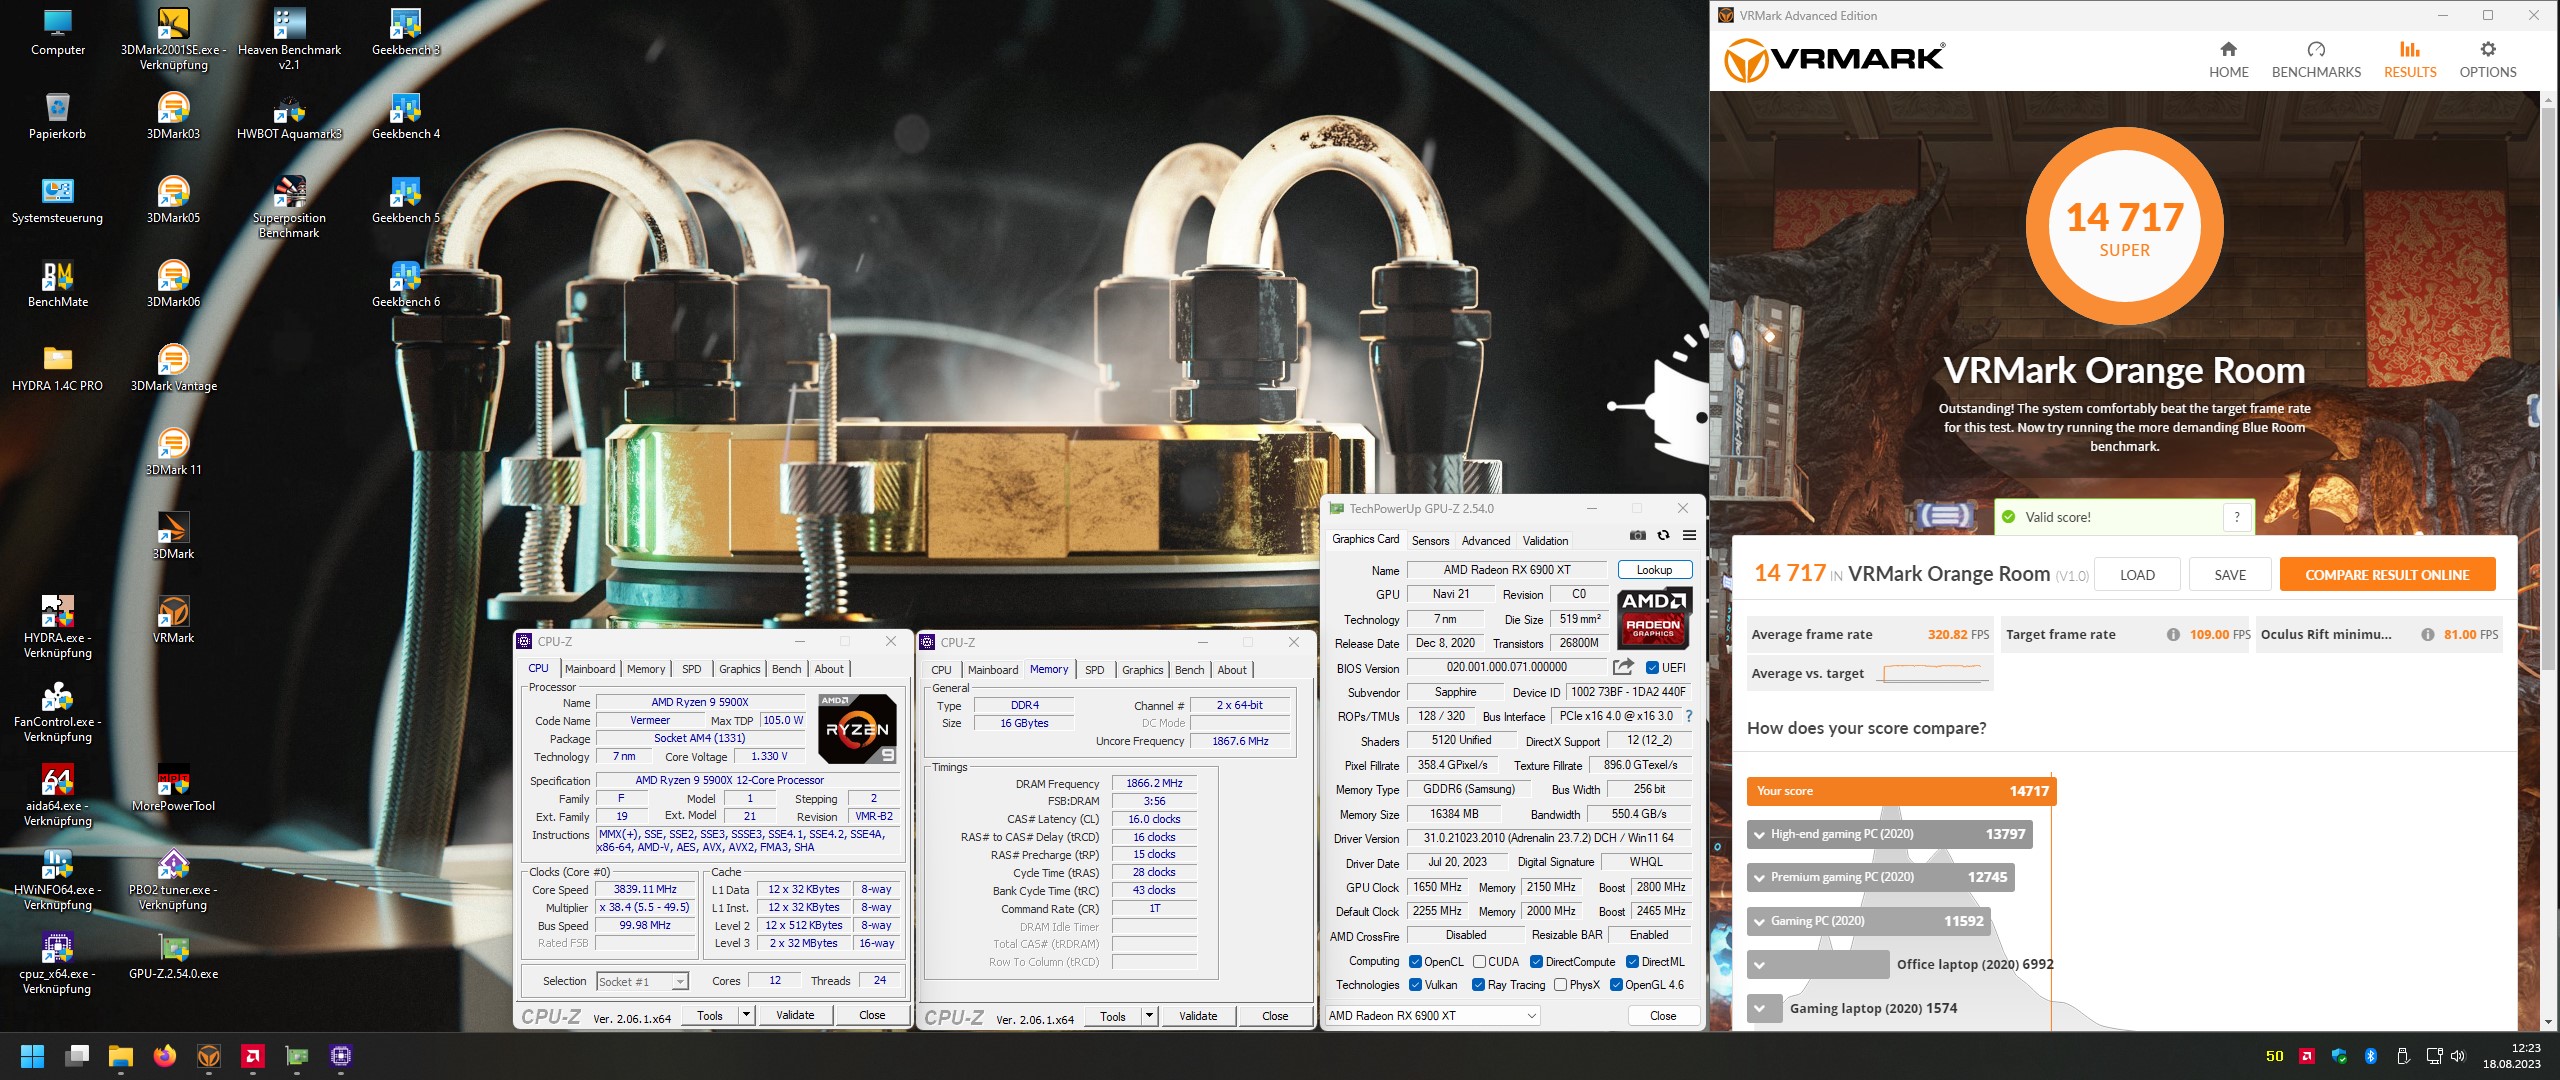Click the GPU-Z BIOS export share icon
The width and height of the screenshot is (2560, 1080).
point(1623,667)
